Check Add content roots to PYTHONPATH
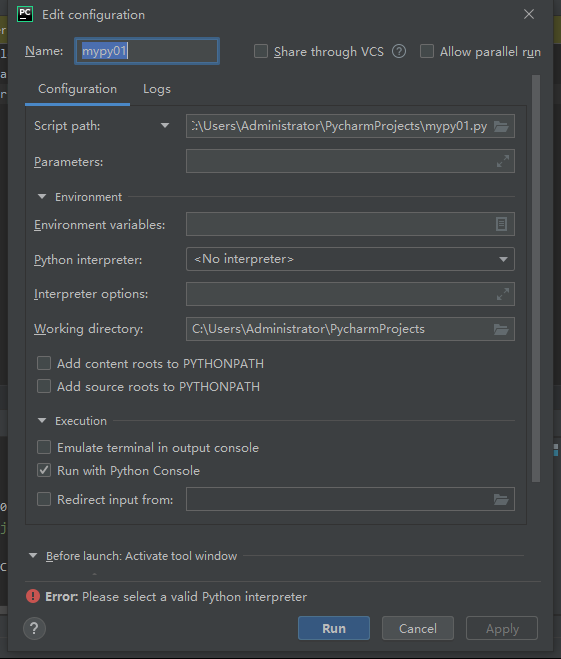561x659 pixels. tap(44, 363)
